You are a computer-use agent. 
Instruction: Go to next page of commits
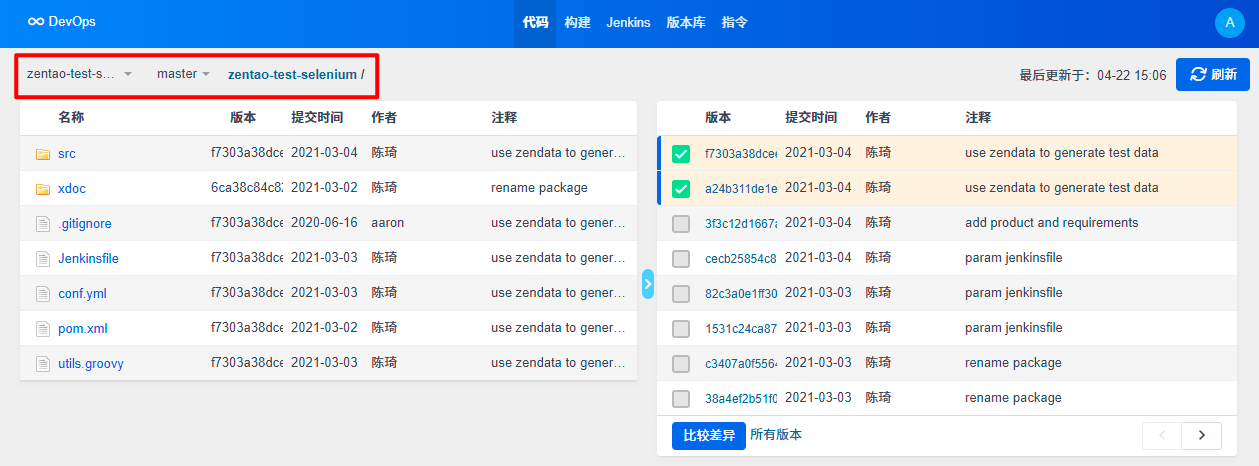1201,435
